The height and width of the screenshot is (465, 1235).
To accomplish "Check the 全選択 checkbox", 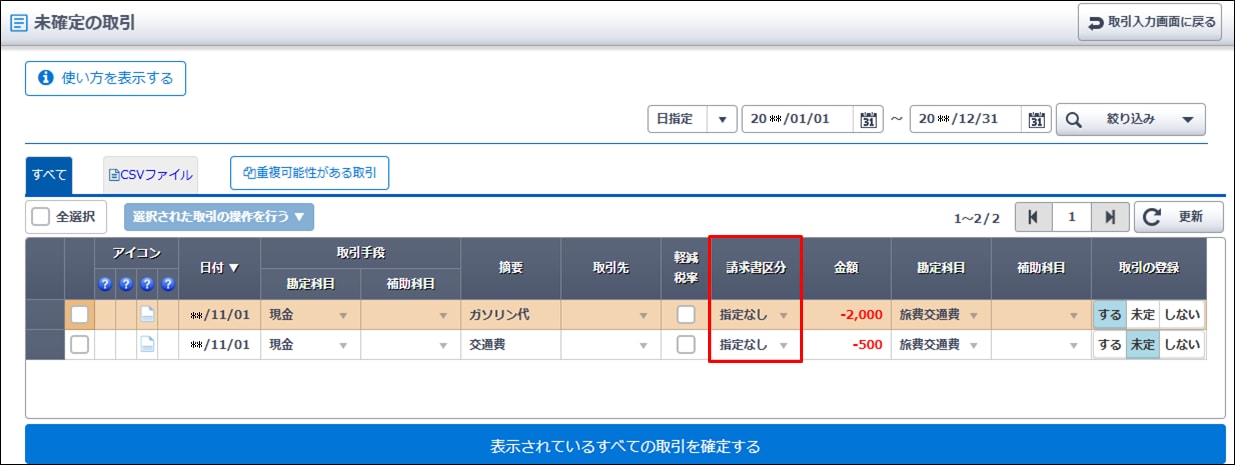I will tap(40, 217).
